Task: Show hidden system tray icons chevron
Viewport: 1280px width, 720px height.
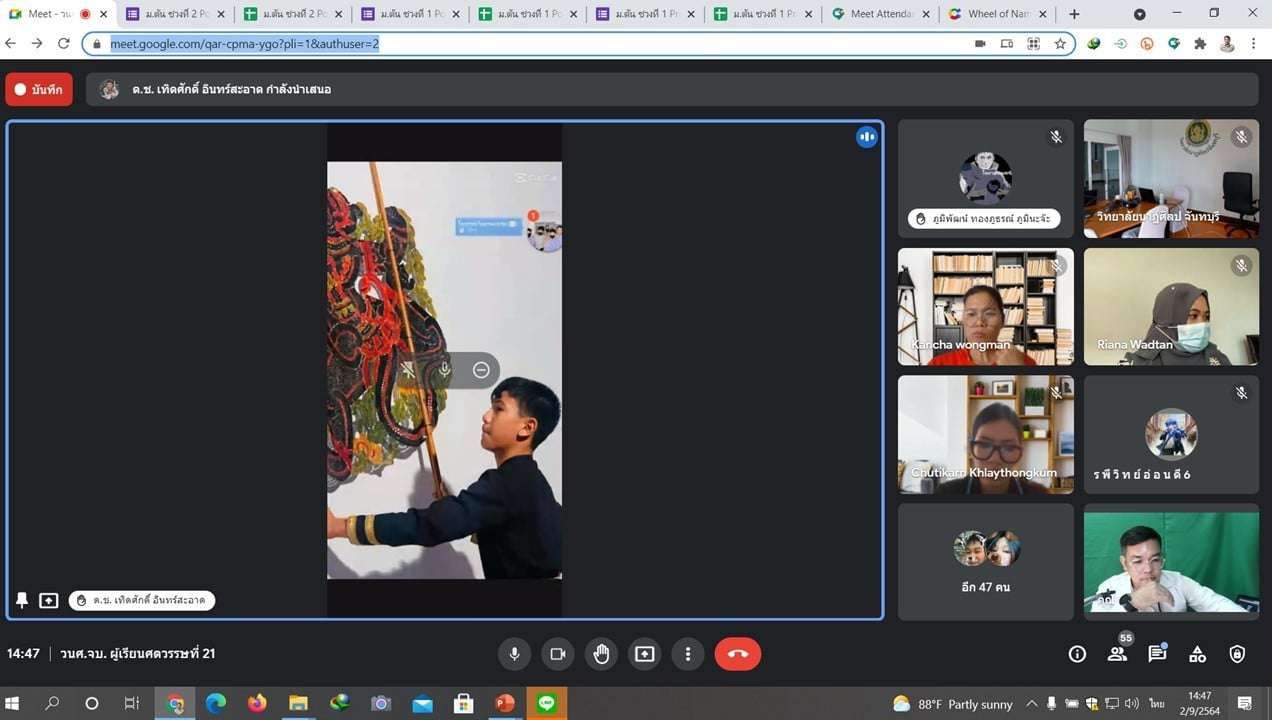Action: pos(1032,703)
